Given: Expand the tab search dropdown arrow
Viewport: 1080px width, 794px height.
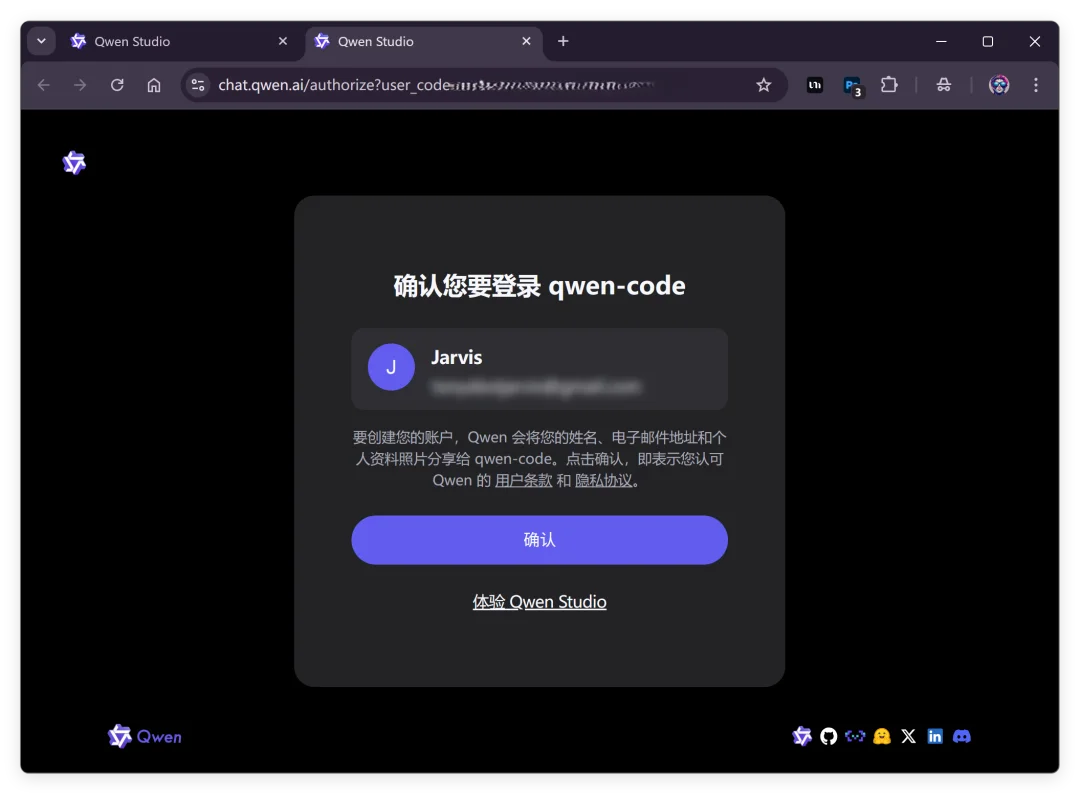Looking at the screenshot, I should point(40,41).
